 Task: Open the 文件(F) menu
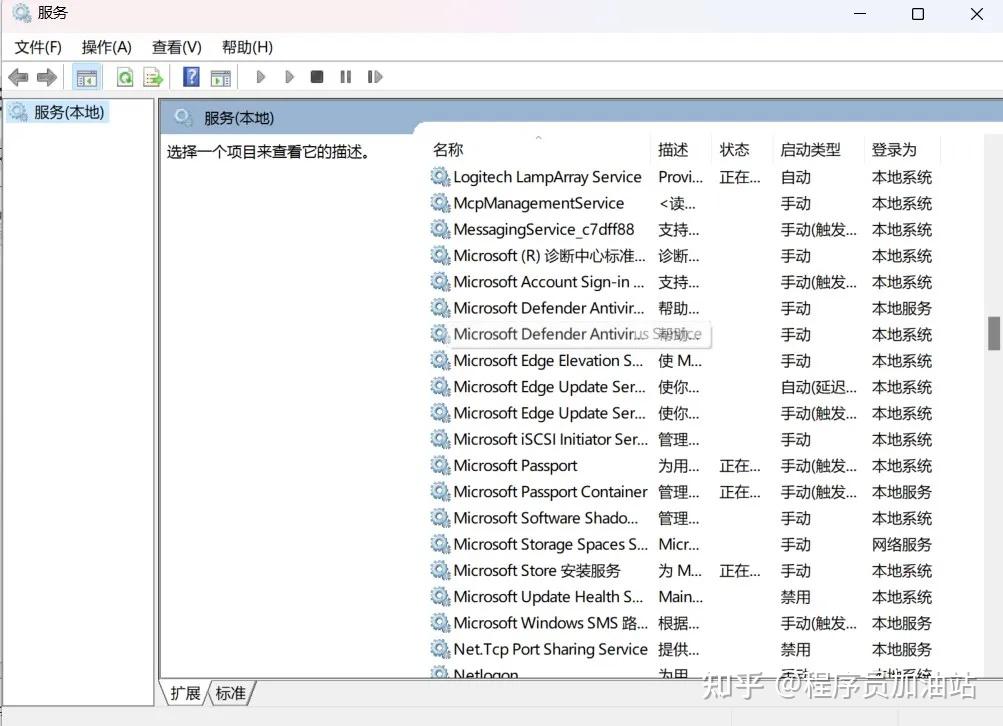tap(38, 47)
